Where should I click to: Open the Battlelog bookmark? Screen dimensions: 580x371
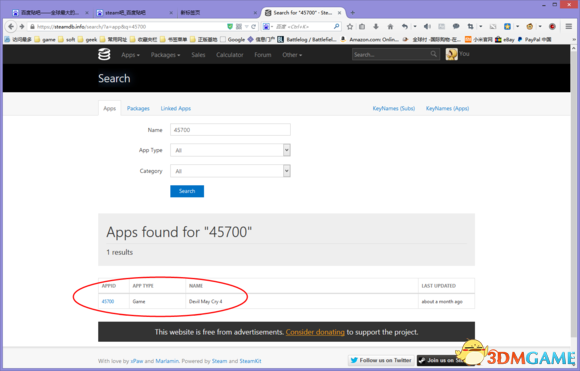307,39
